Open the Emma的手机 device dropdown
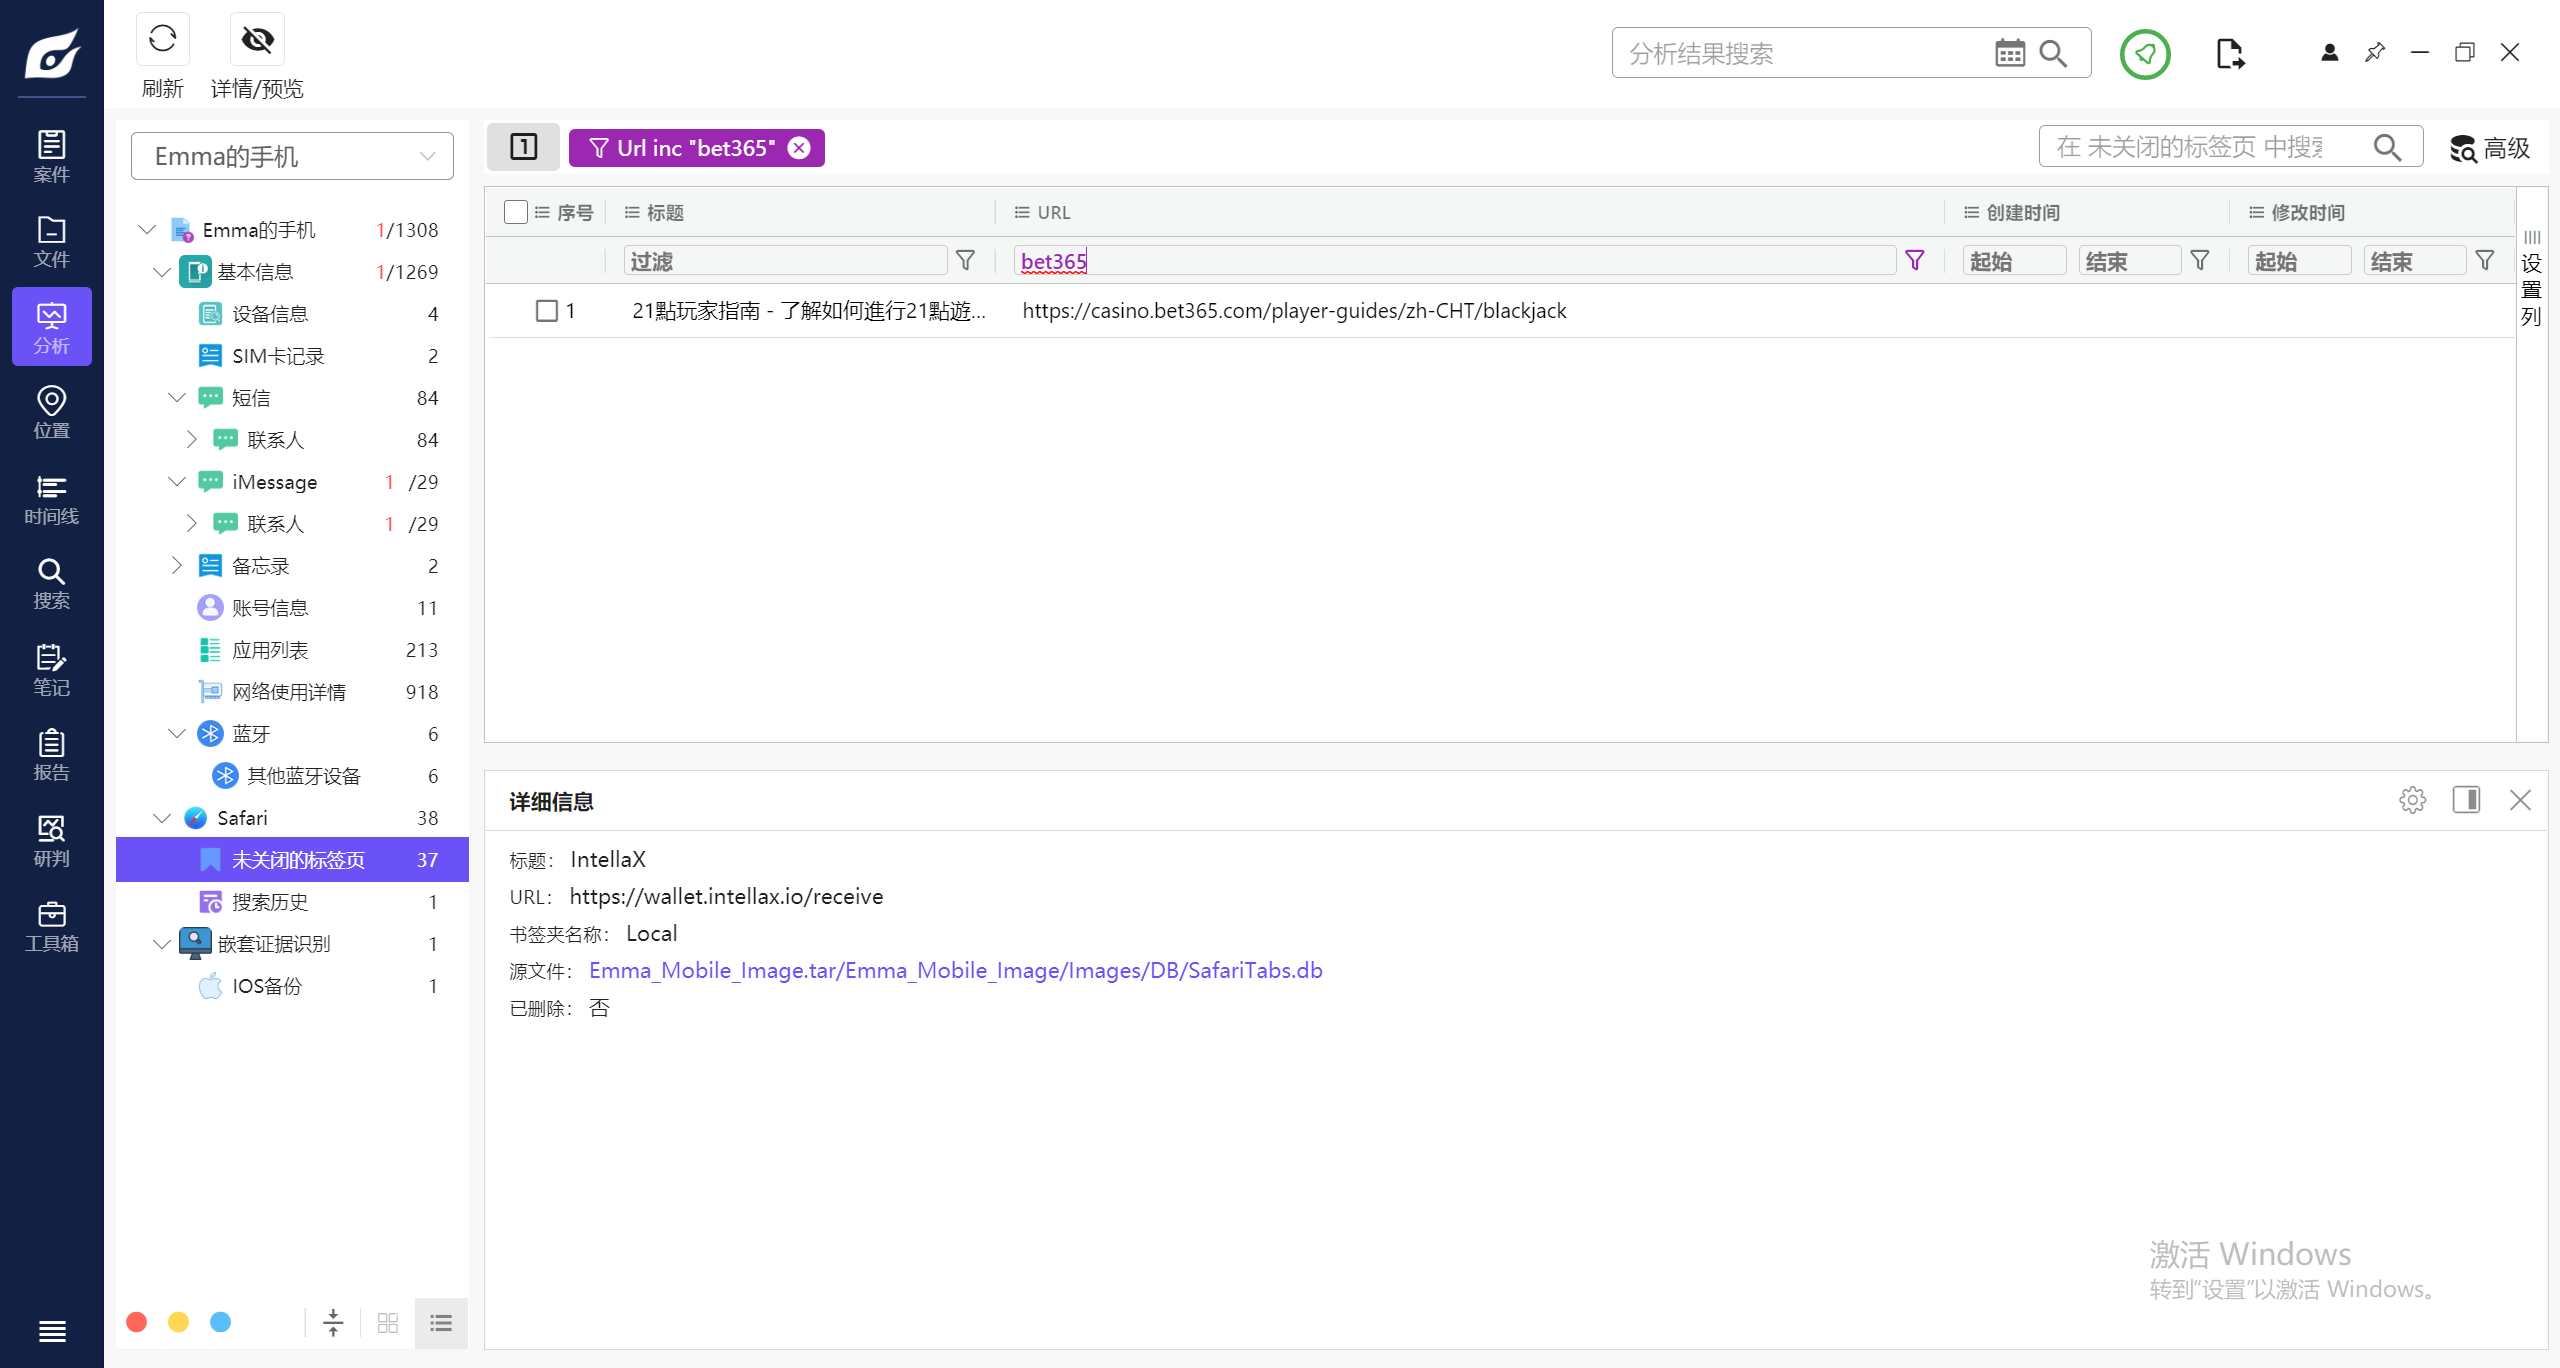This screenshot has width=2560, height=1368. 292,156
